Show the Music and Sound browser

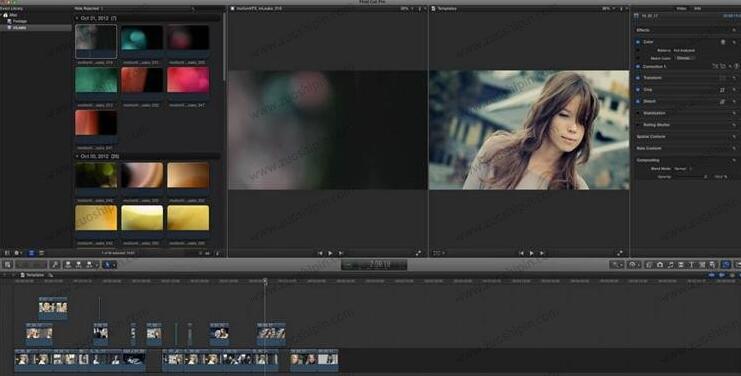(x=670, y=265)
